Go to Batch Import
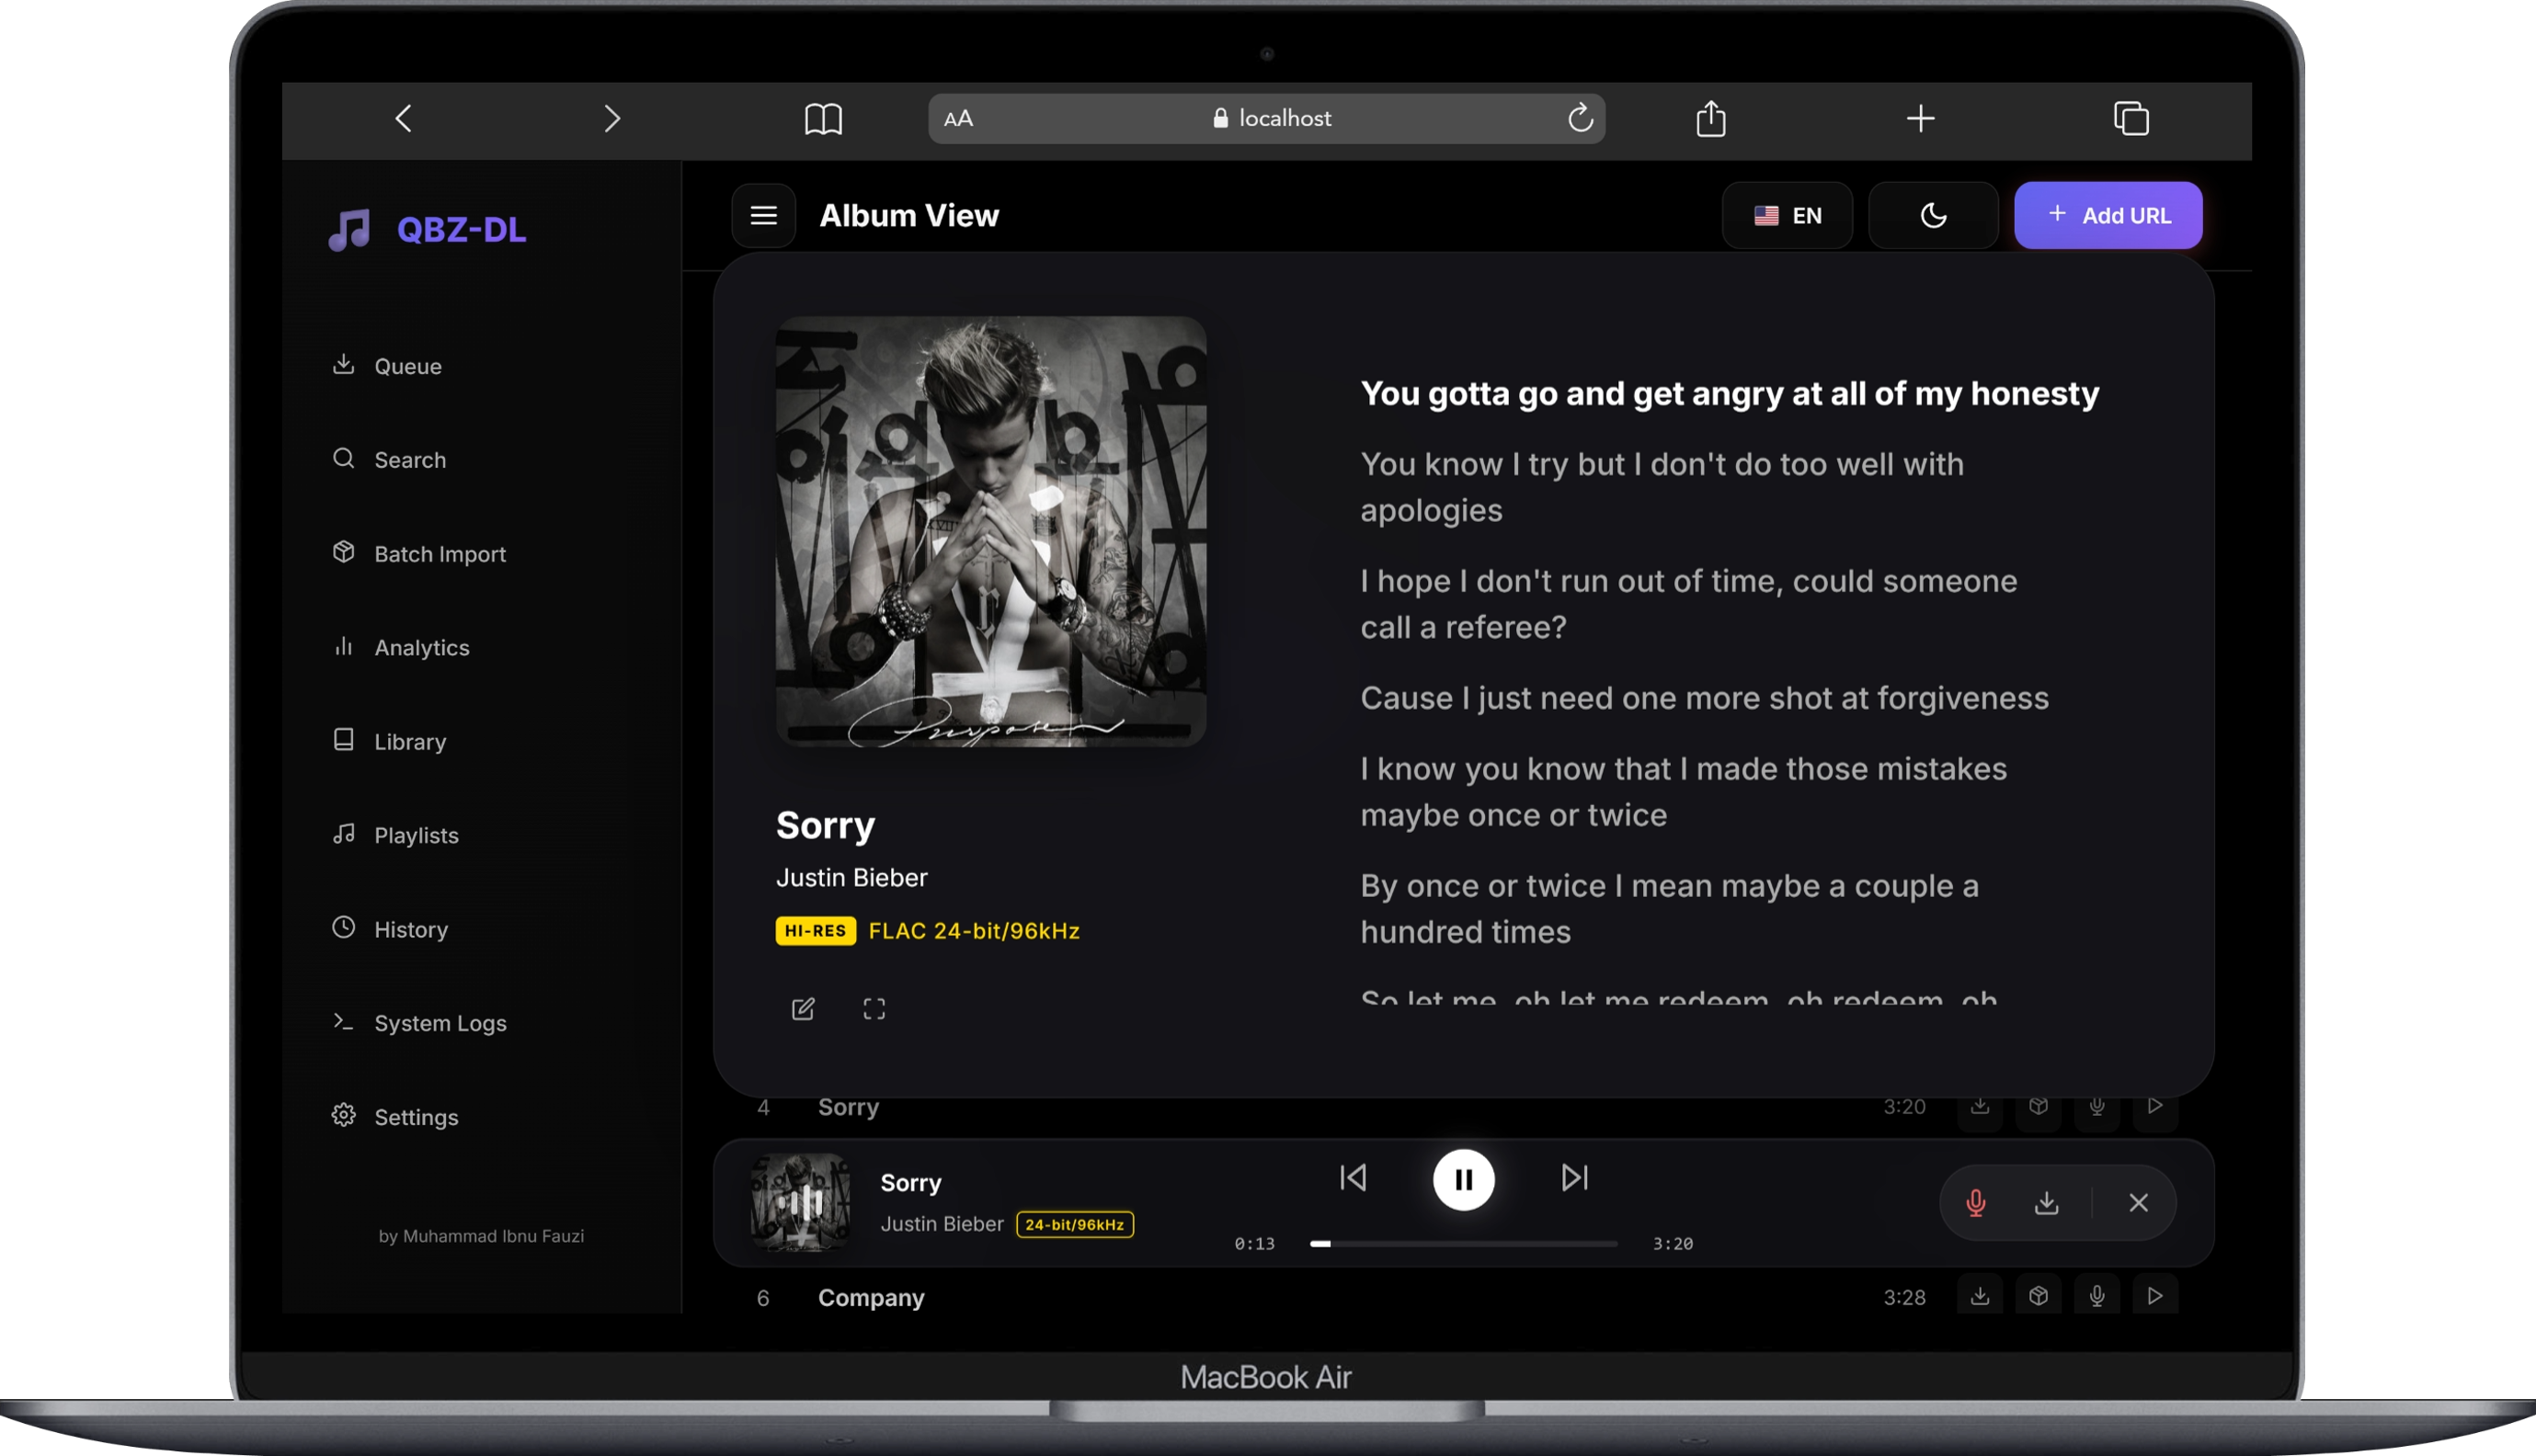 pos(419,554)
